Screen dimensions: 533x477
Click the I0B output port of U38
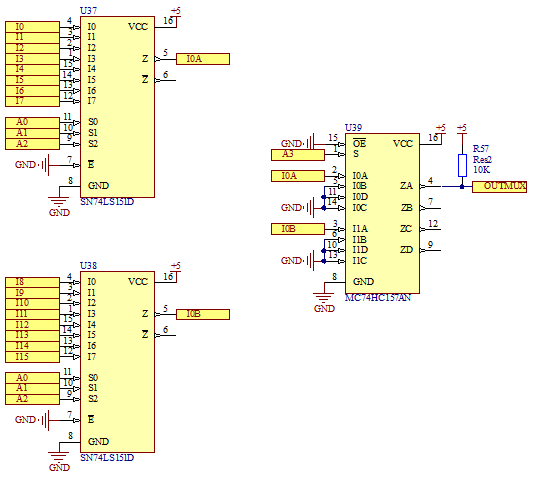coord(203,314)
